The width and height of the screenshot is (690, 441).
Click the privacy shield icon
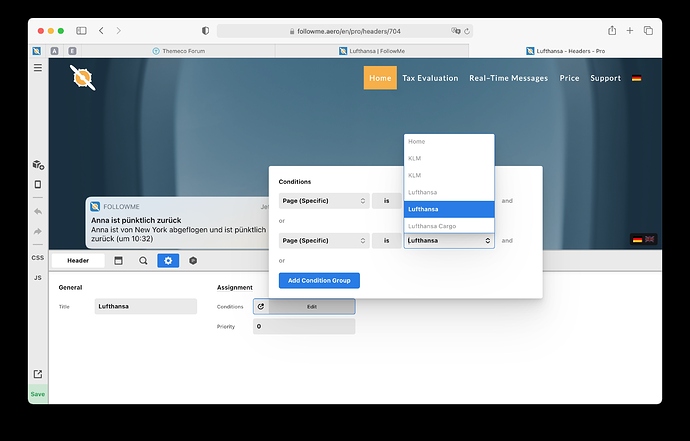click(206, 30)
